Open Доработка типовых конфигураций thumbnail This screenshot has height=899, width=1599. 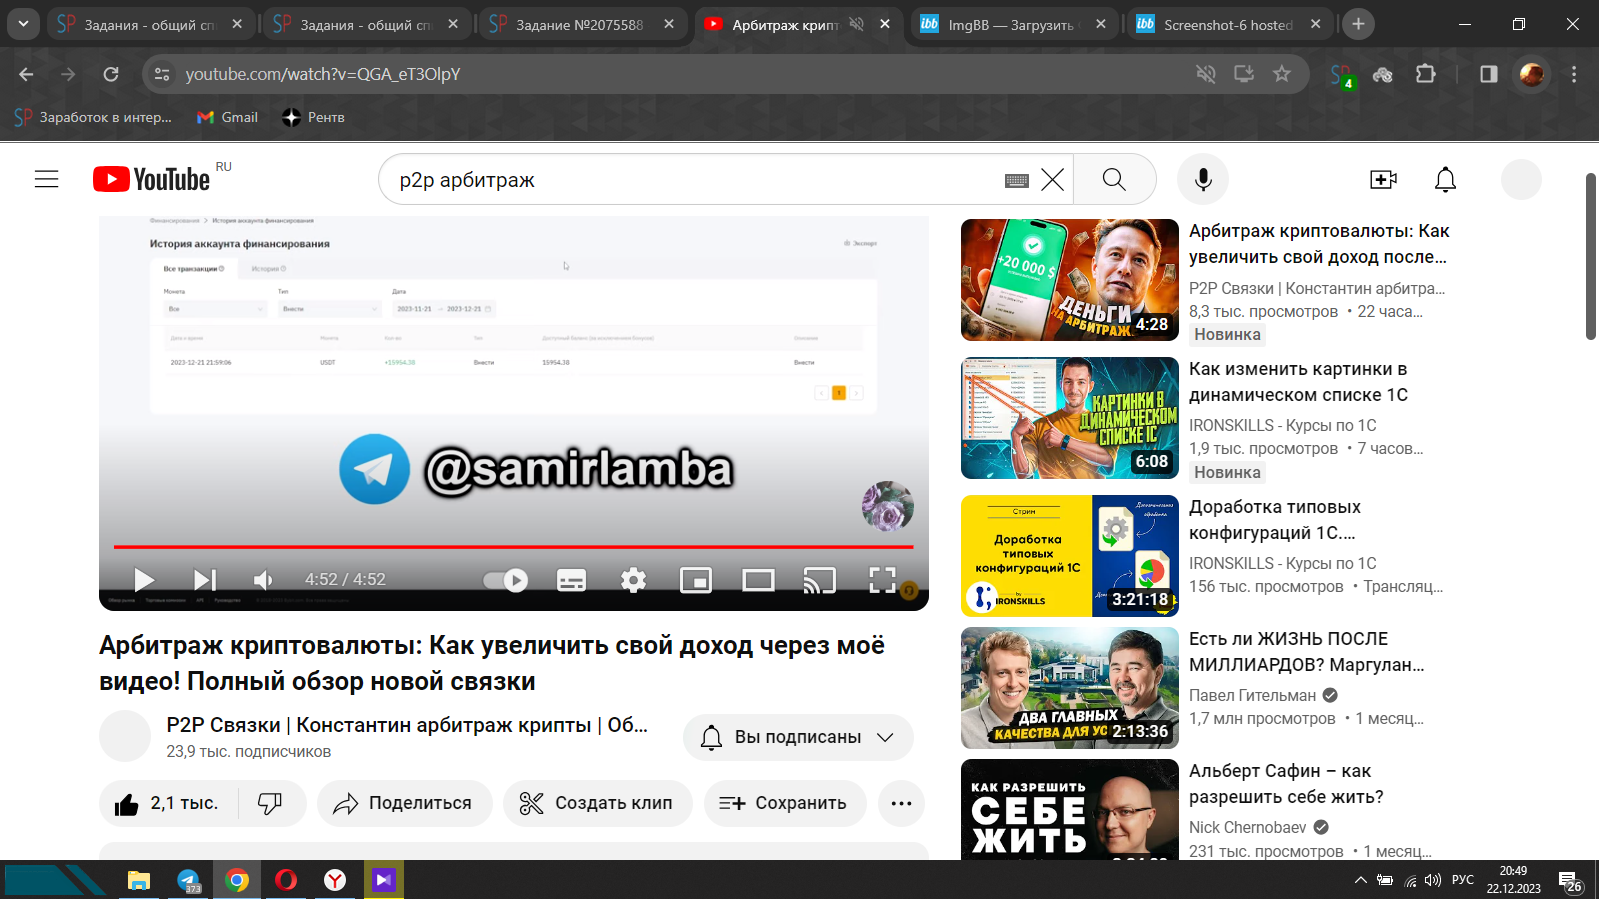click(1069, 556)
